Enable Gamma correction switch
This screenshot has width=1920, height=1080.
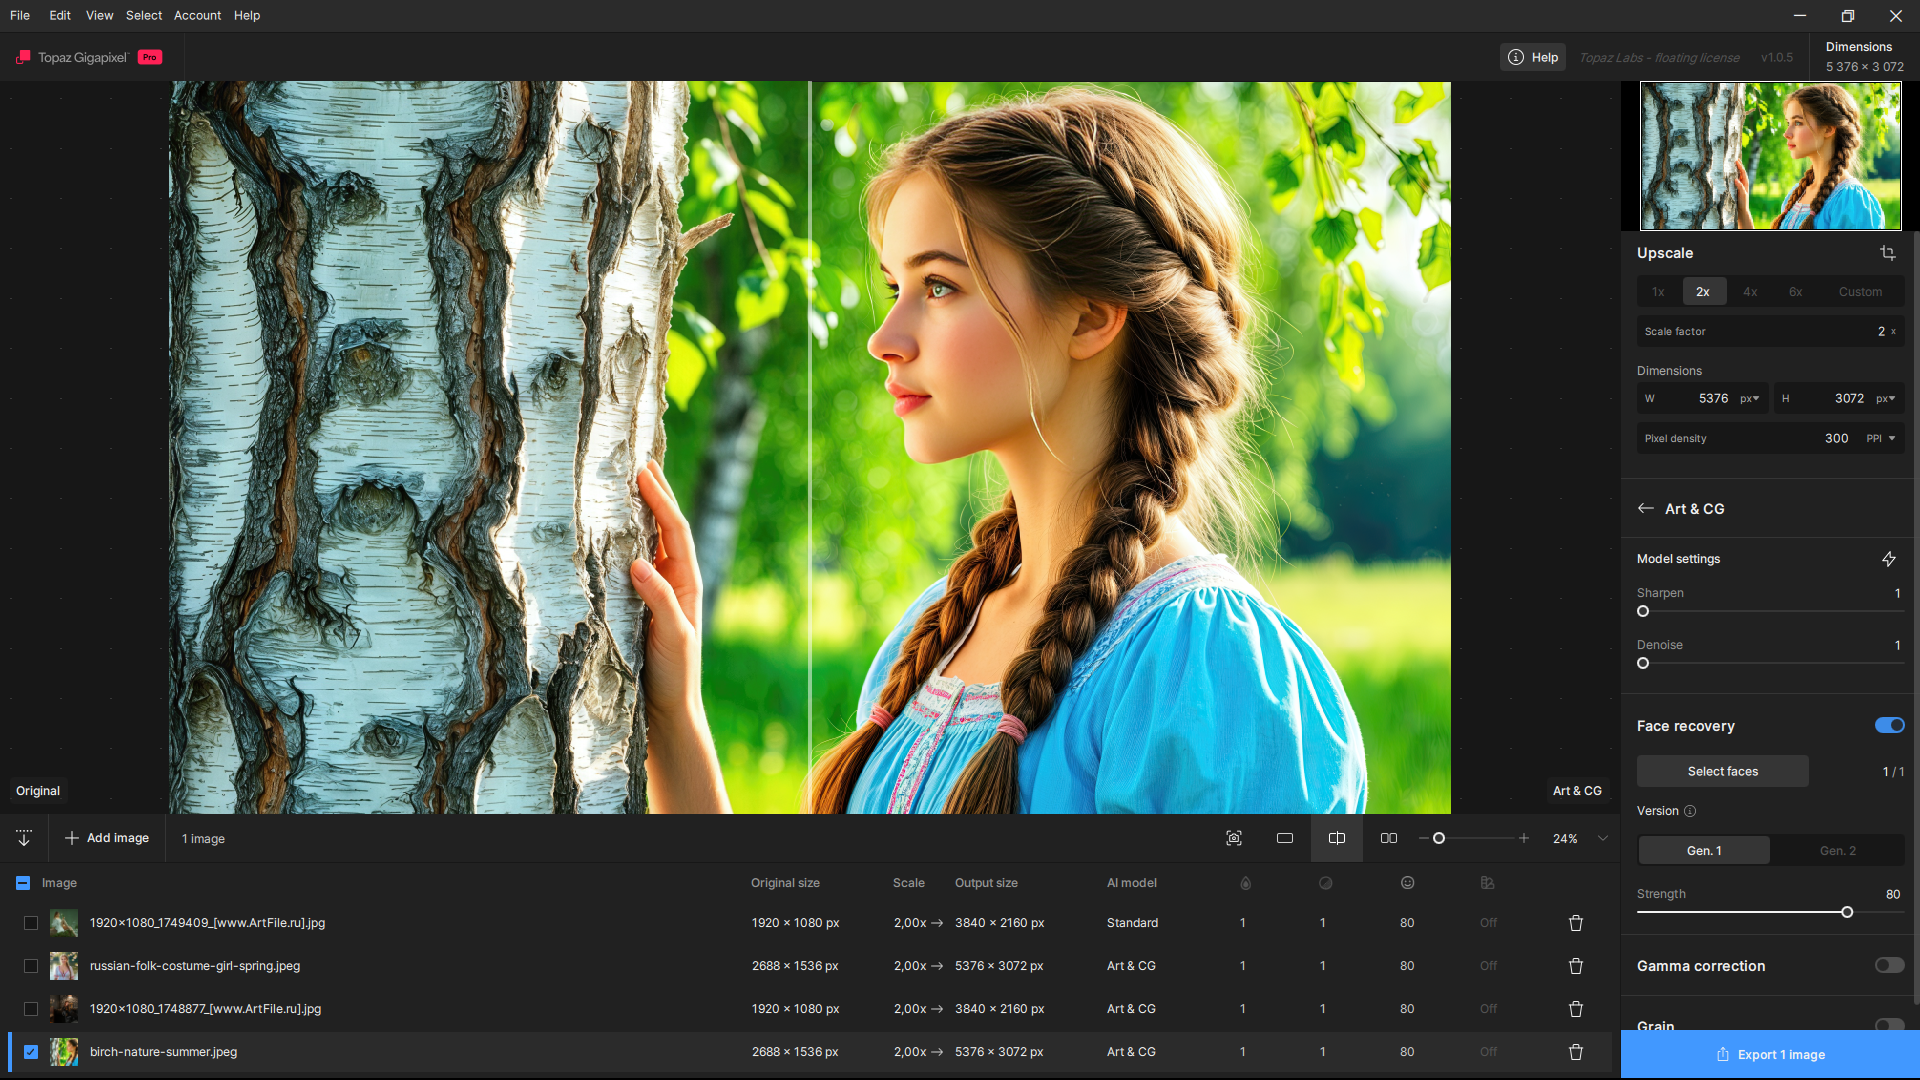[1889, 965]
